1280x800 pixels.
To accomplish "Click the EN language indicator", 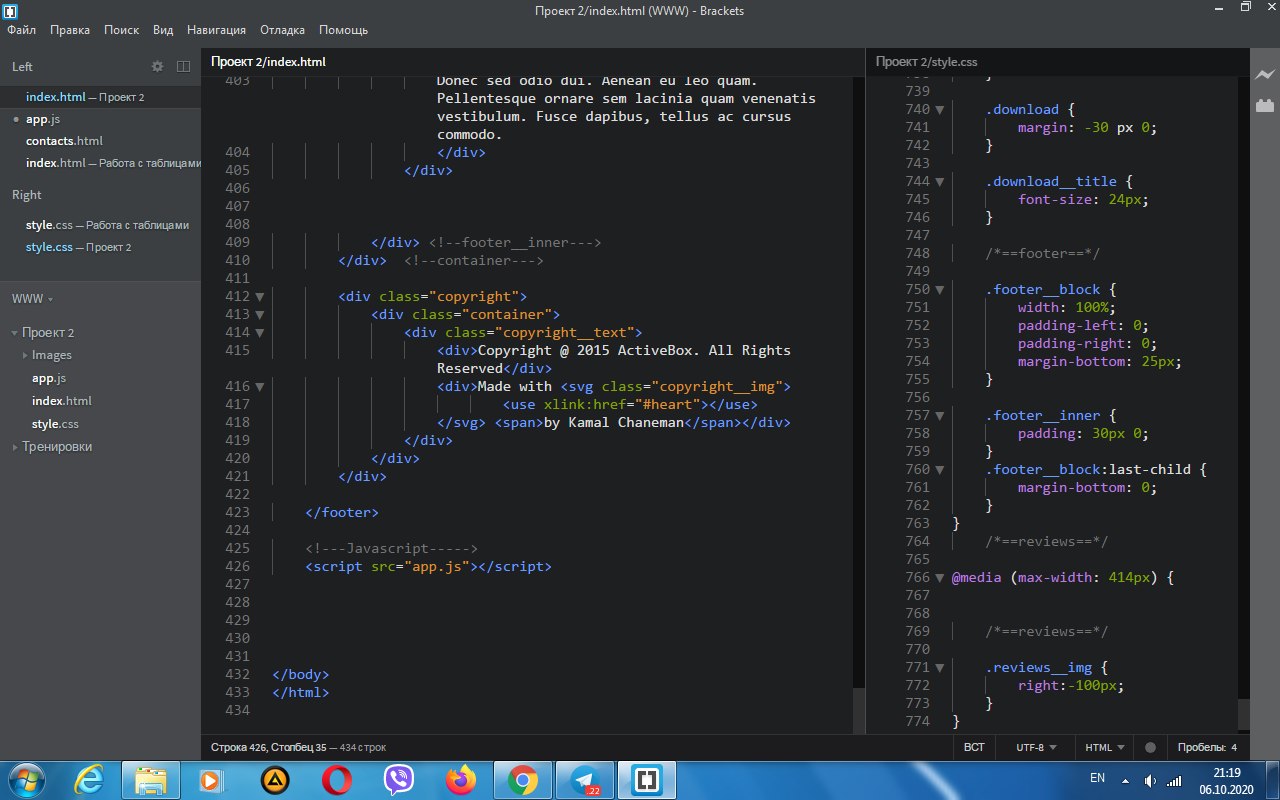I will (x=1097, y=777).
